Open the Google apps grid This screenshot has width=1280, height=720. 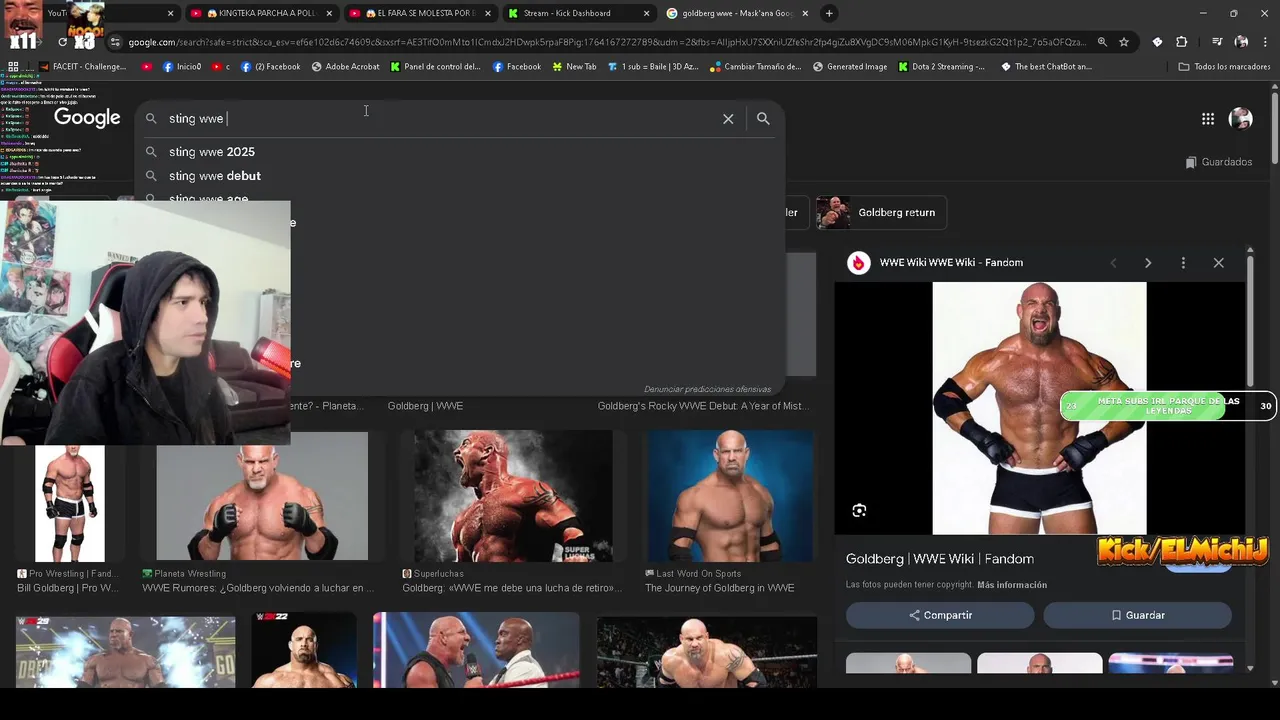1208,118
